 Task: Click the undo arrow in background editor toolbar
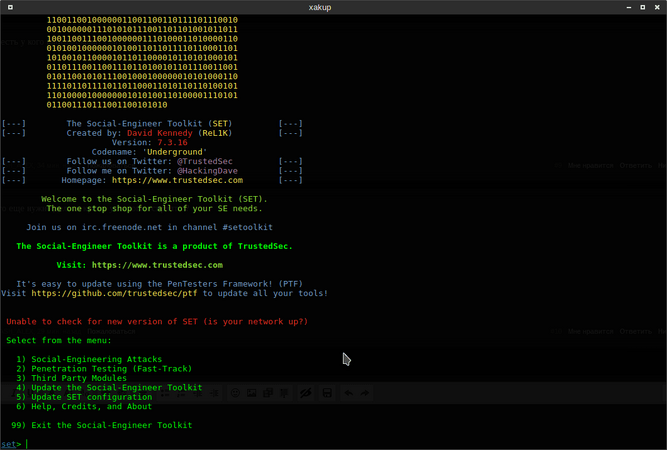pyautogui.click(x=348, y=393)
